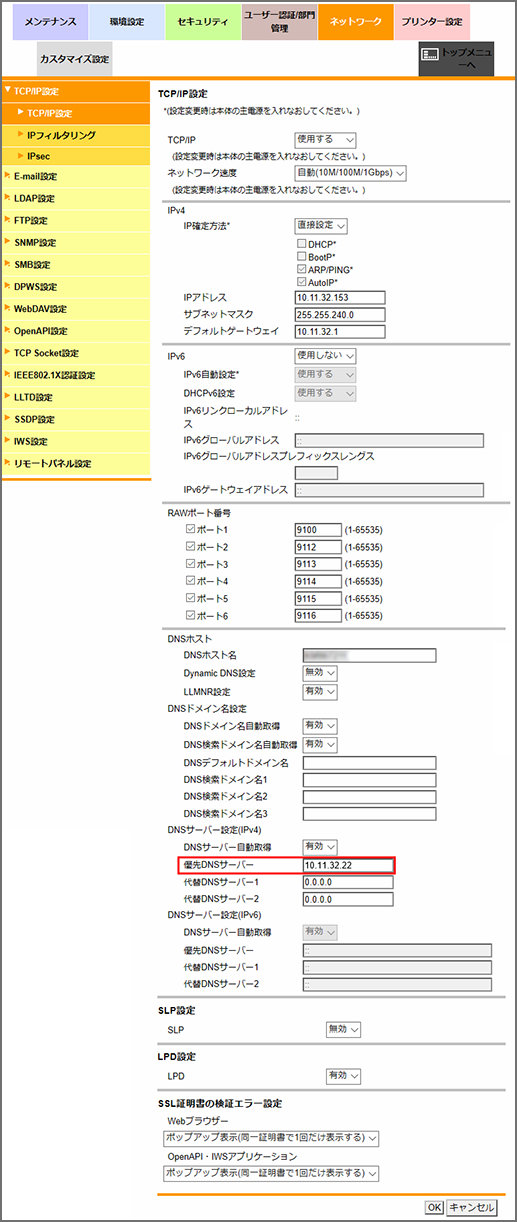Screen dimensions: 517x1222
Task: Expand SSDP設定 in sidebar
Action: point(75,419)
